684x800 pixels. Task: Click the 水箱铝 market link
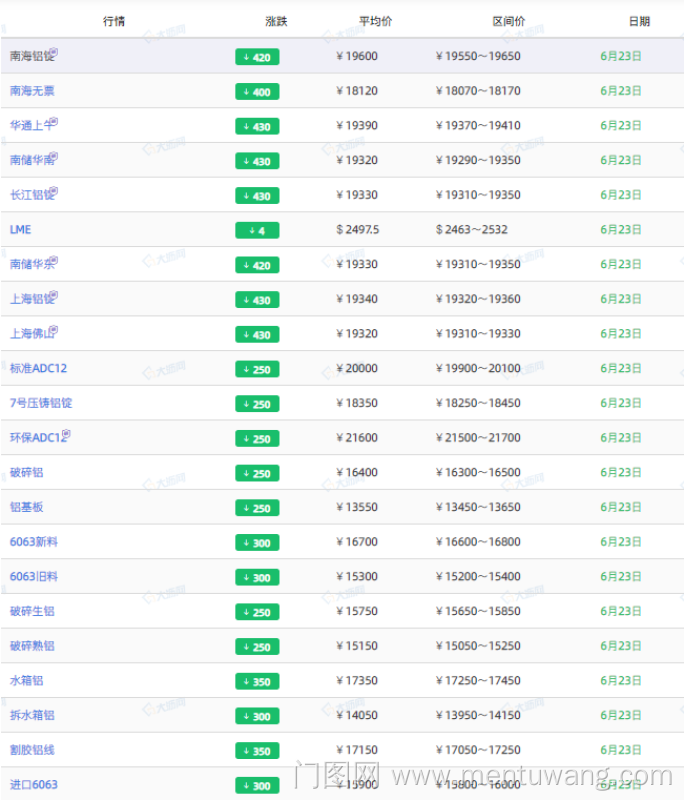pos(26,680)
